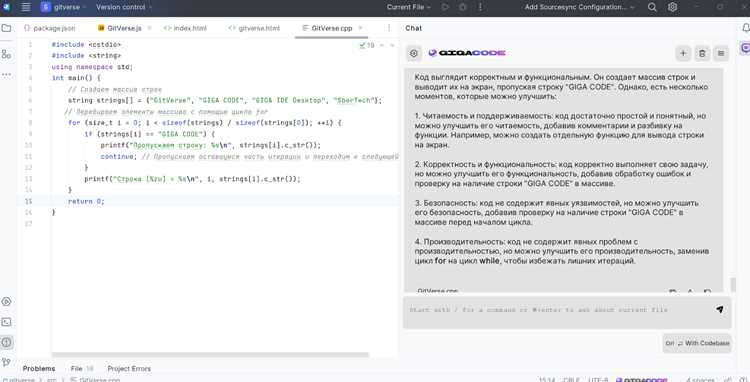Open Add Sourcesync Configuration dropdown
This screenshot has height=382, width=750.
tap(580, 7)
